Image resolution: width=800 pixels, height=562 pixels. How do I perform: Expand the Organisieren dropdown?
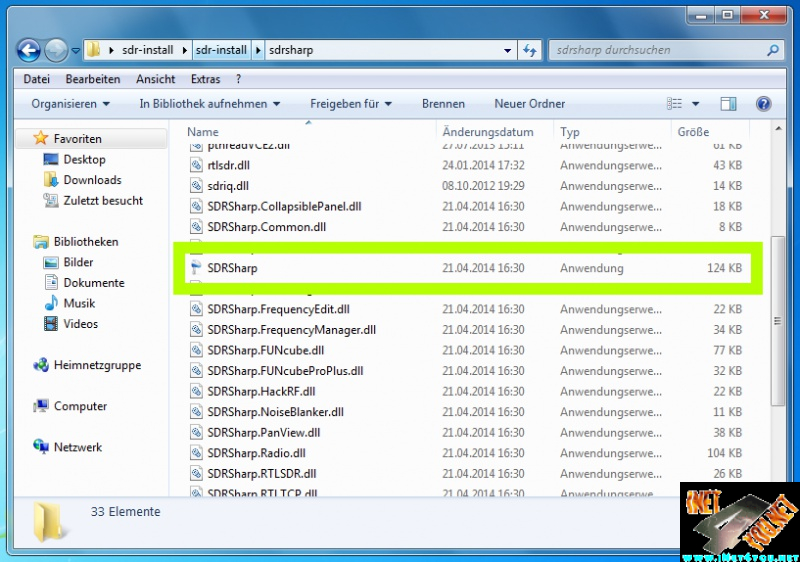point(70,104)
